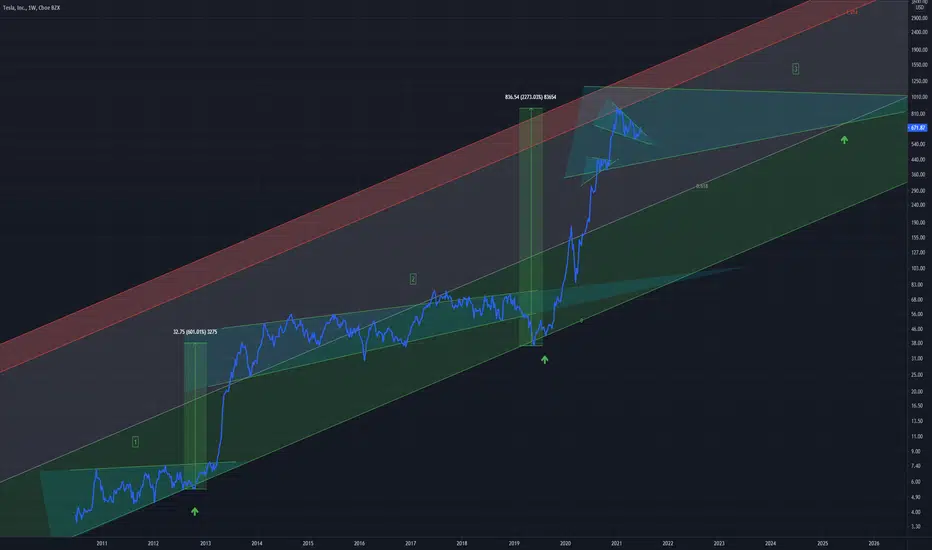Click the 13.50 price axis label
The image size is (932, 550).
click(x=917, y=421)
